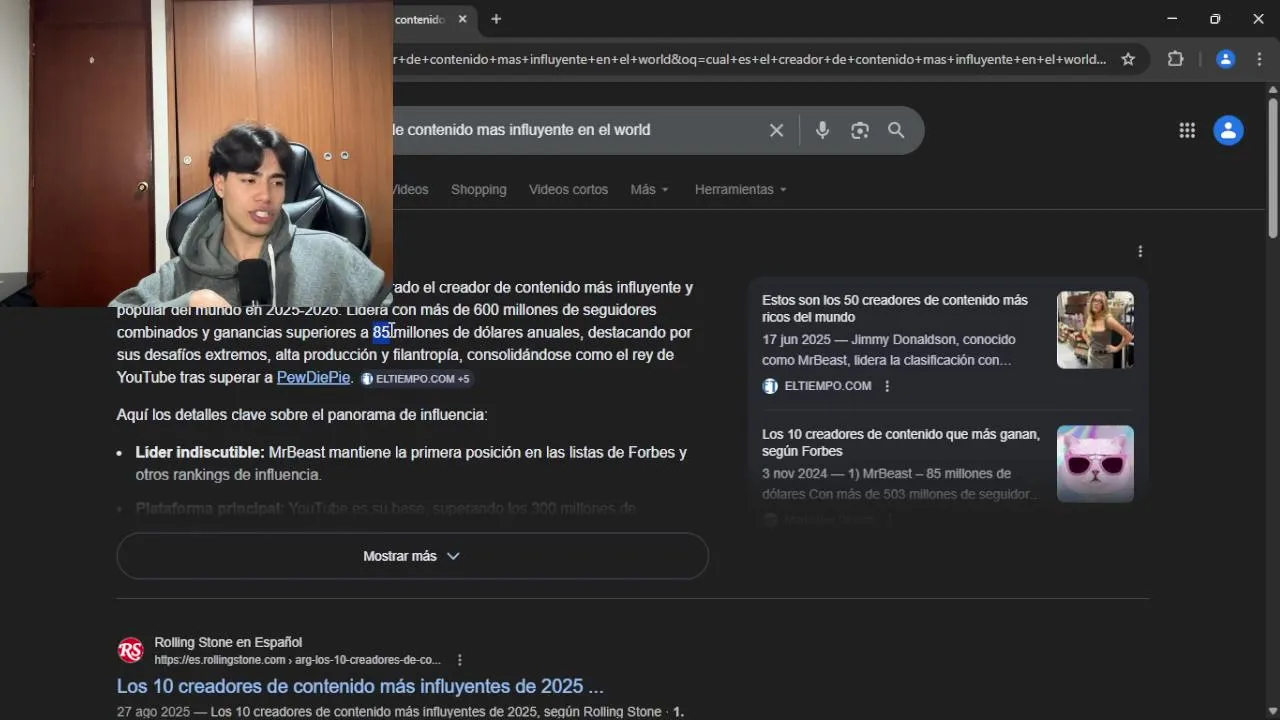Screen dimensions: 1280x720
Task: Open the PewDiePie link
Action: pyautogui.click(x=313, y=377)
